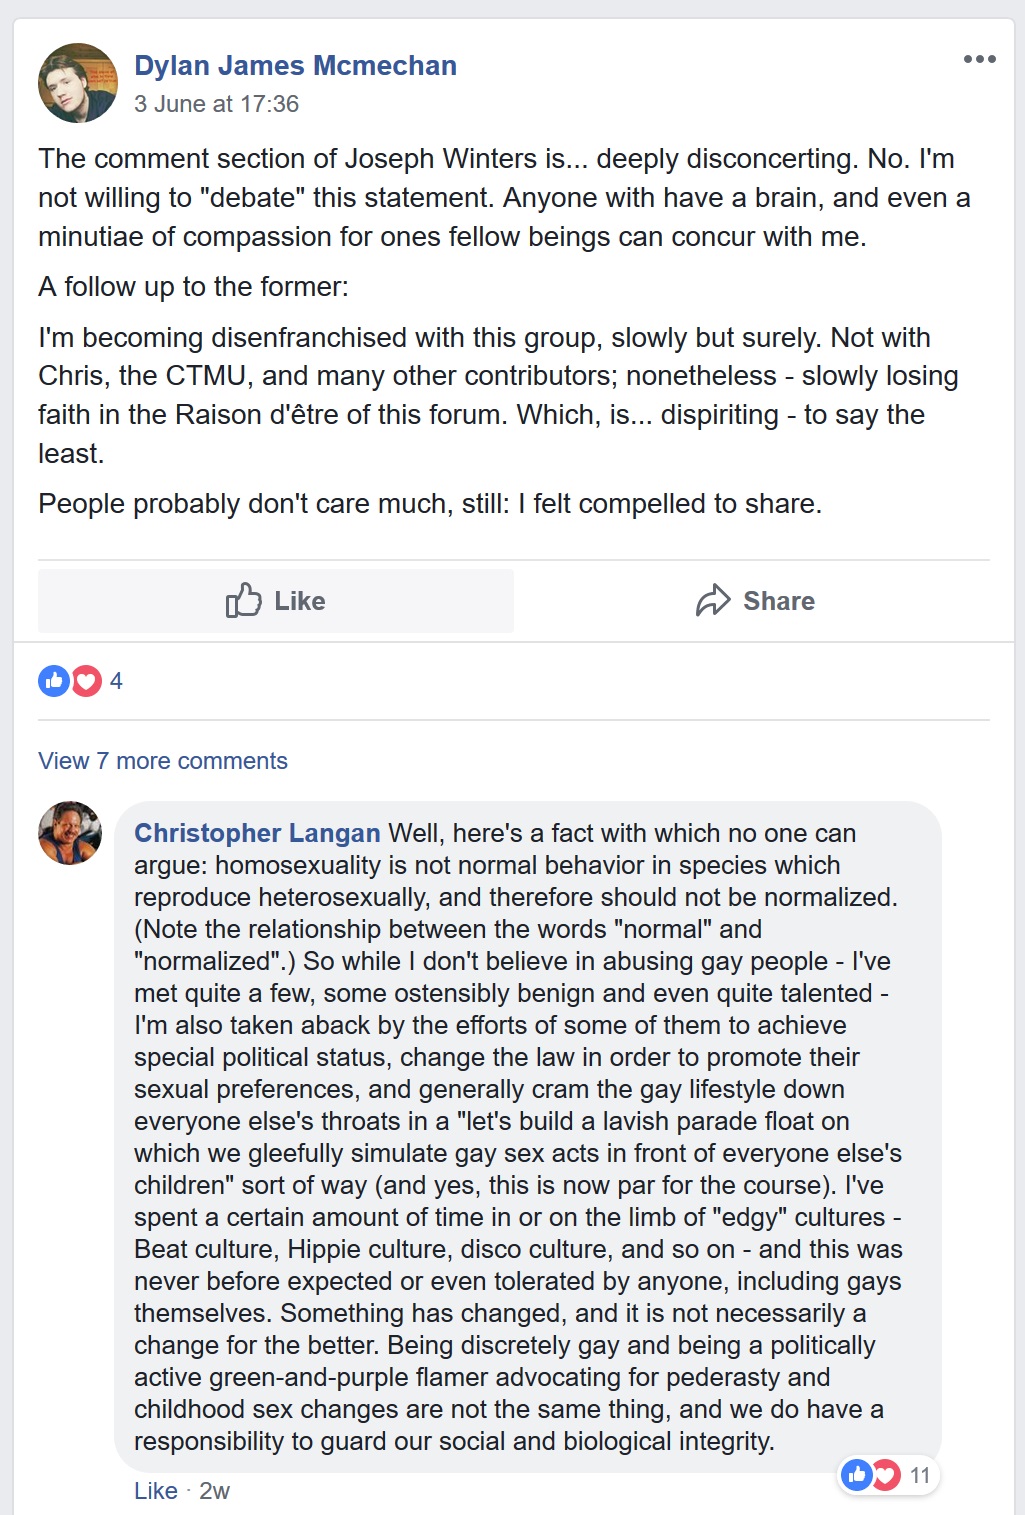The width and height of the screenshot is (1025, 1515).
Task: Open the 3 June at 17:36 timestamp
Action: pyautogui.click(x=216, y=104)
